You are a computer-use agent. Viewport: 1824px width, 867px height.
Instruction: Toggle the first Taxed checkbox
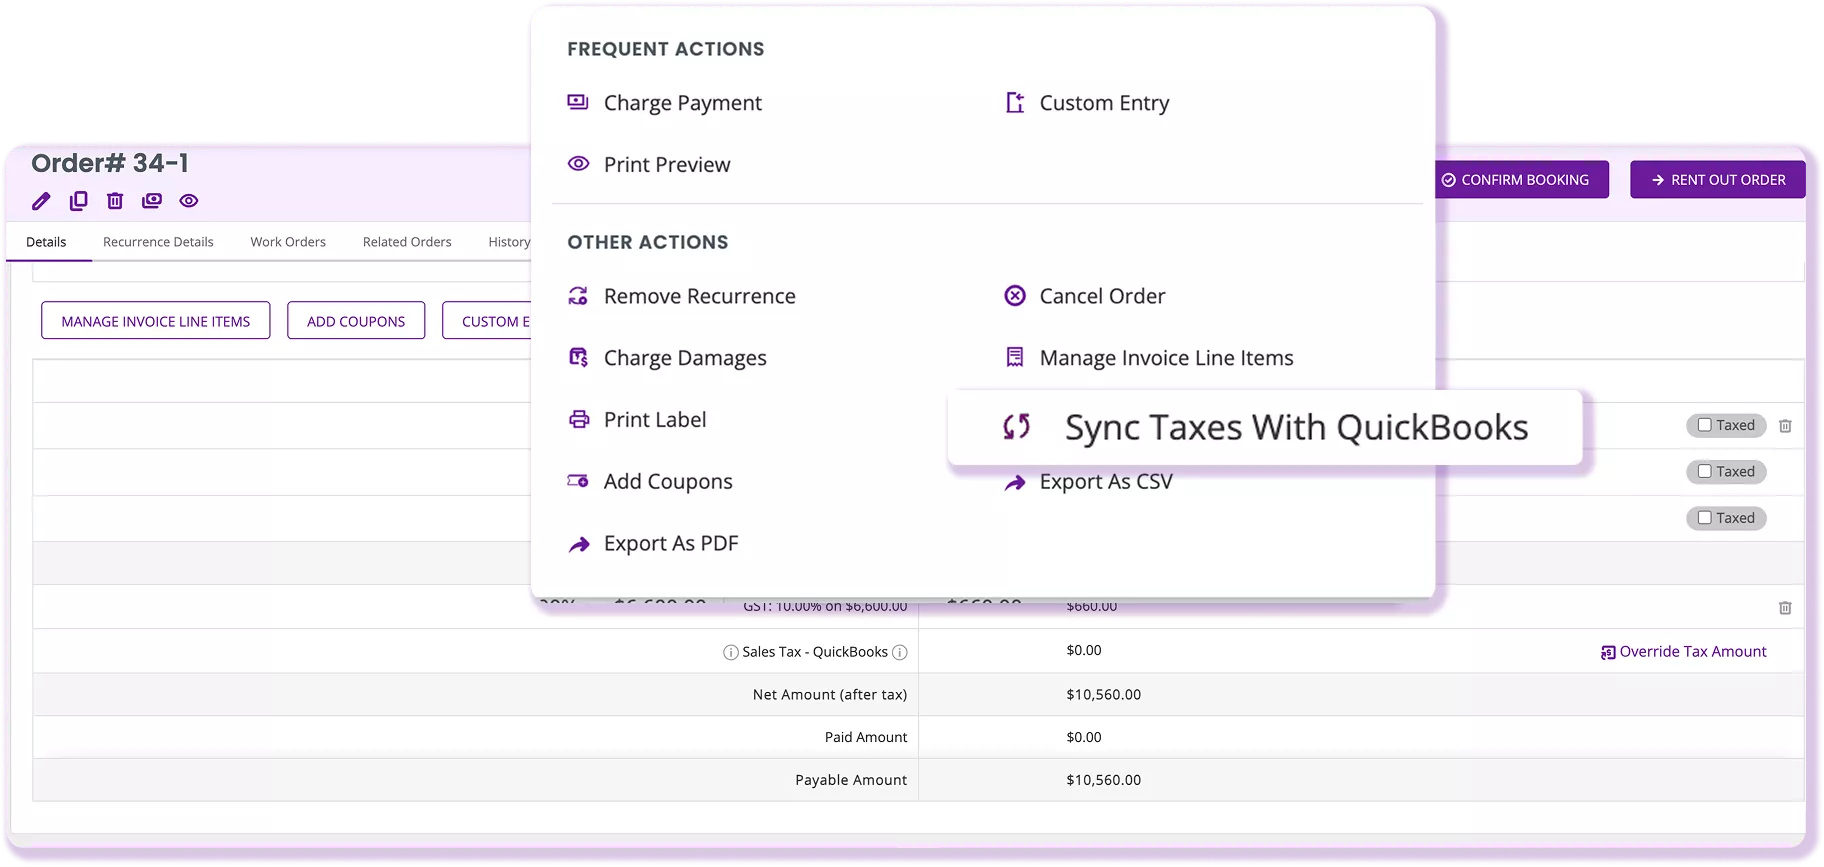tap(1704, 425)
